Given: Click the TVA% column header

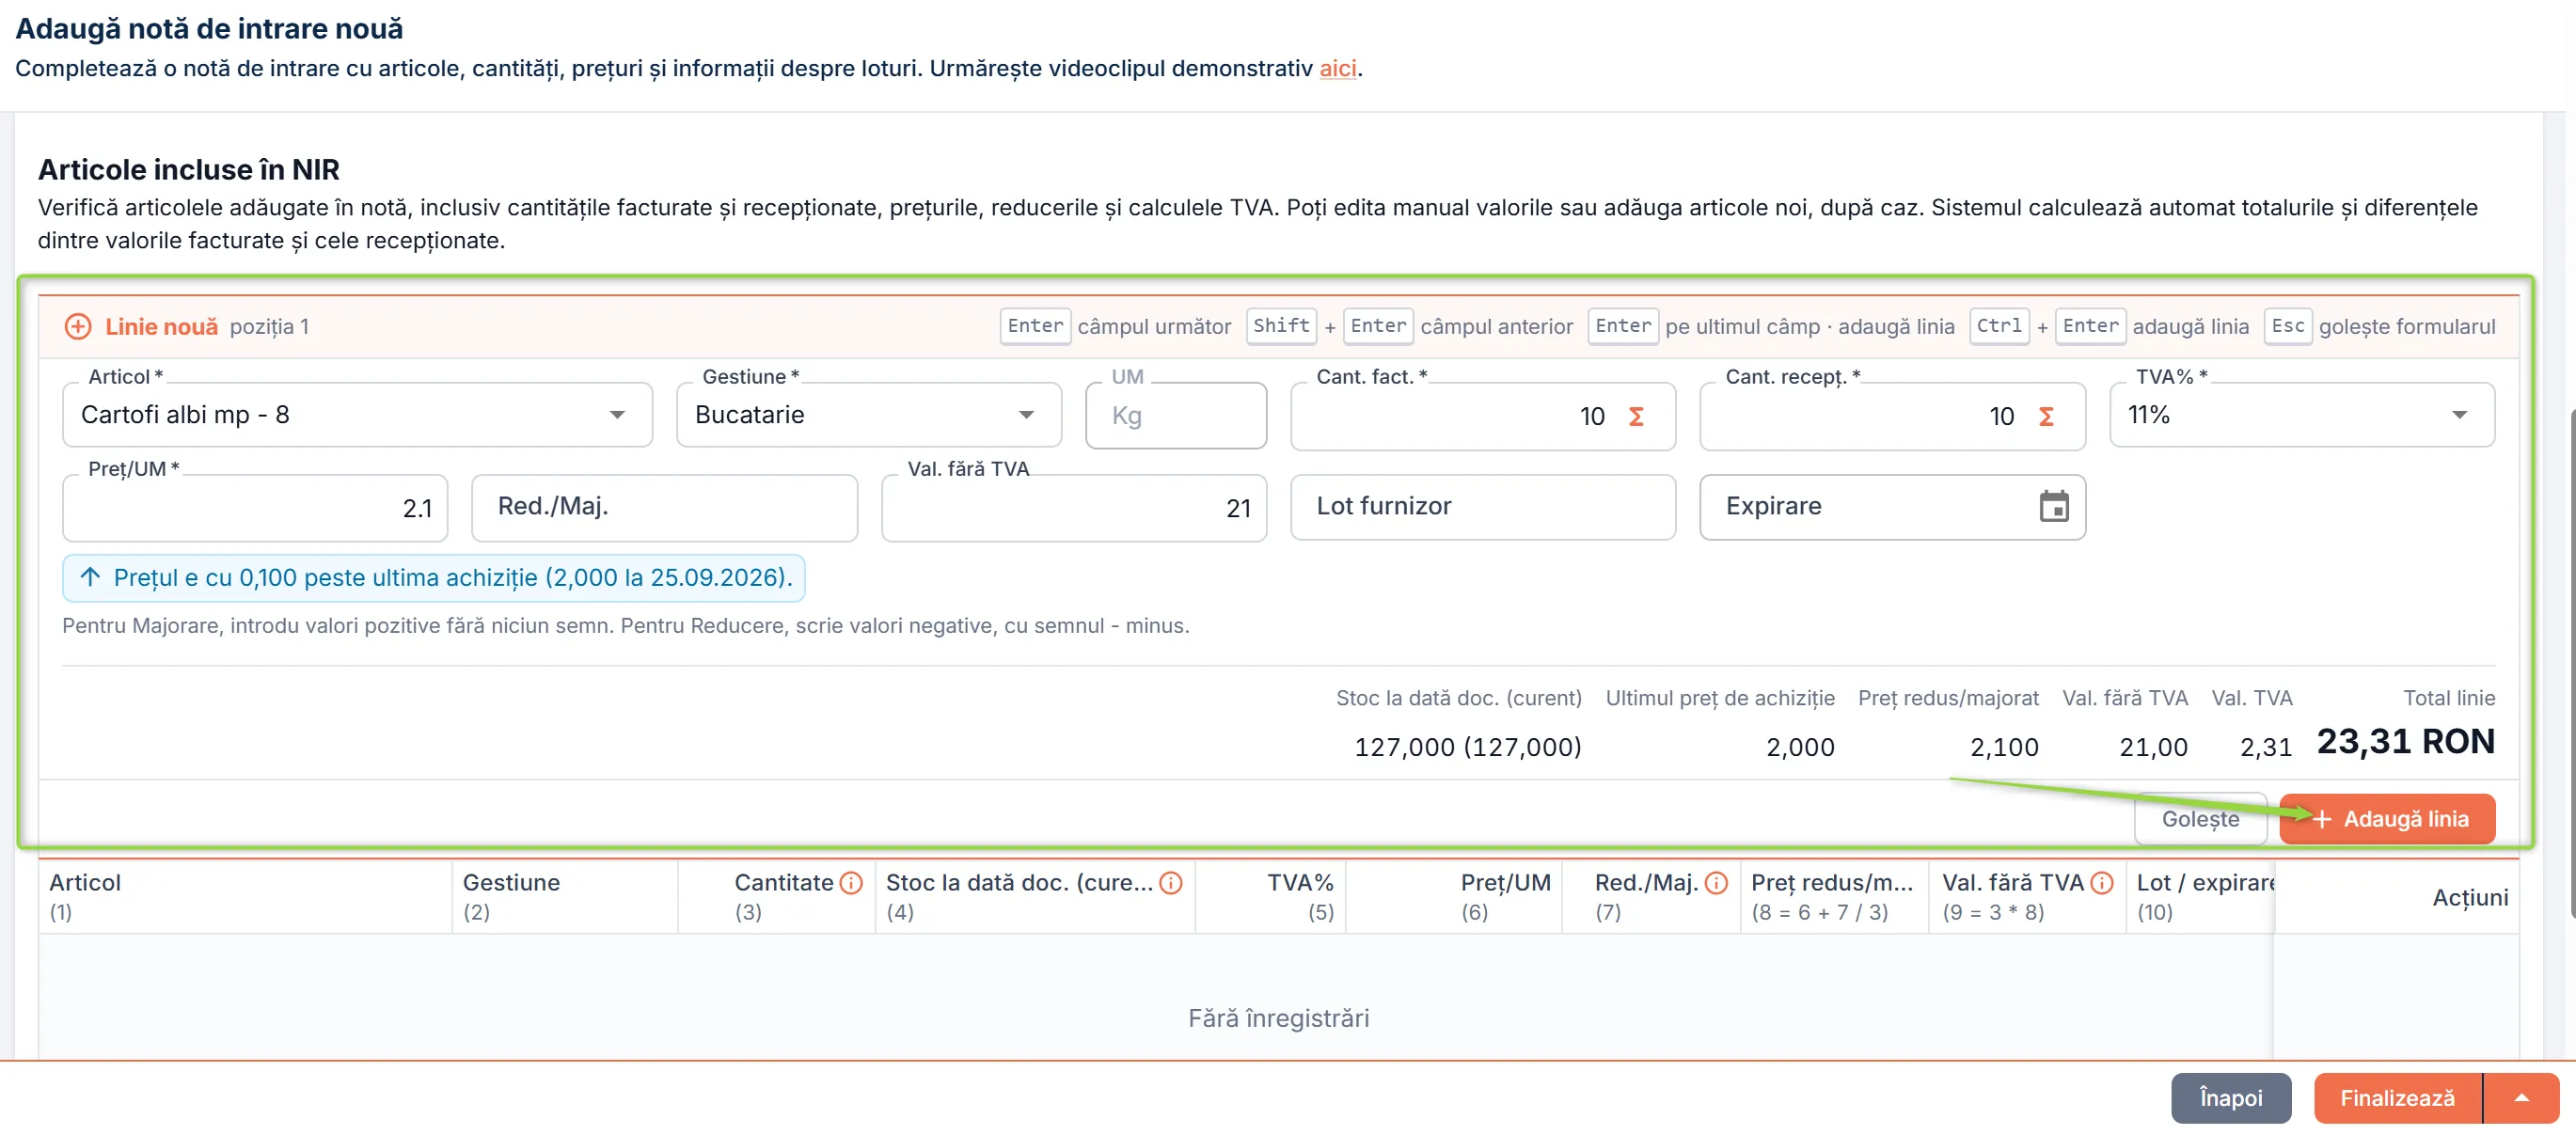Looking at the screenshot, I should 1271,897.
